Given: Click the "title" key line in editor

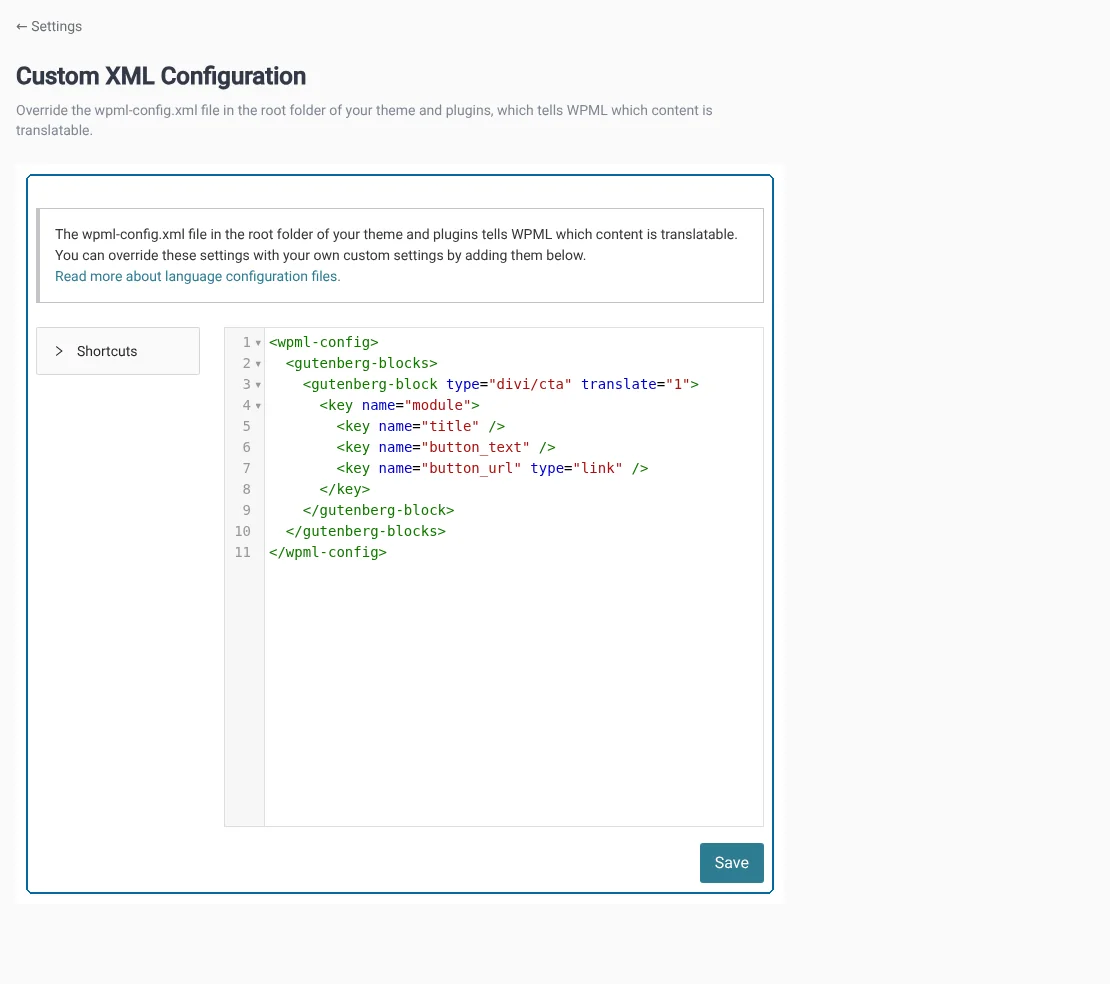Looking at the screenshot, I should pyautogui.click(x=420, y=426).
